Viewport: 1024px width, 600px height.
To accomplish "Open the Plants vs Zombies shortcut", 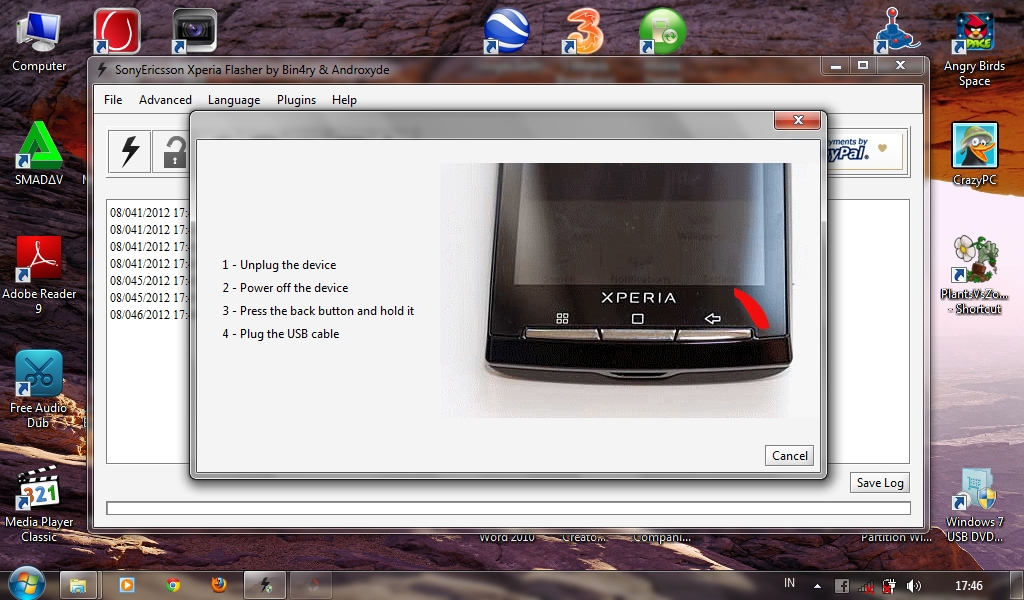I will click(974, 276).
